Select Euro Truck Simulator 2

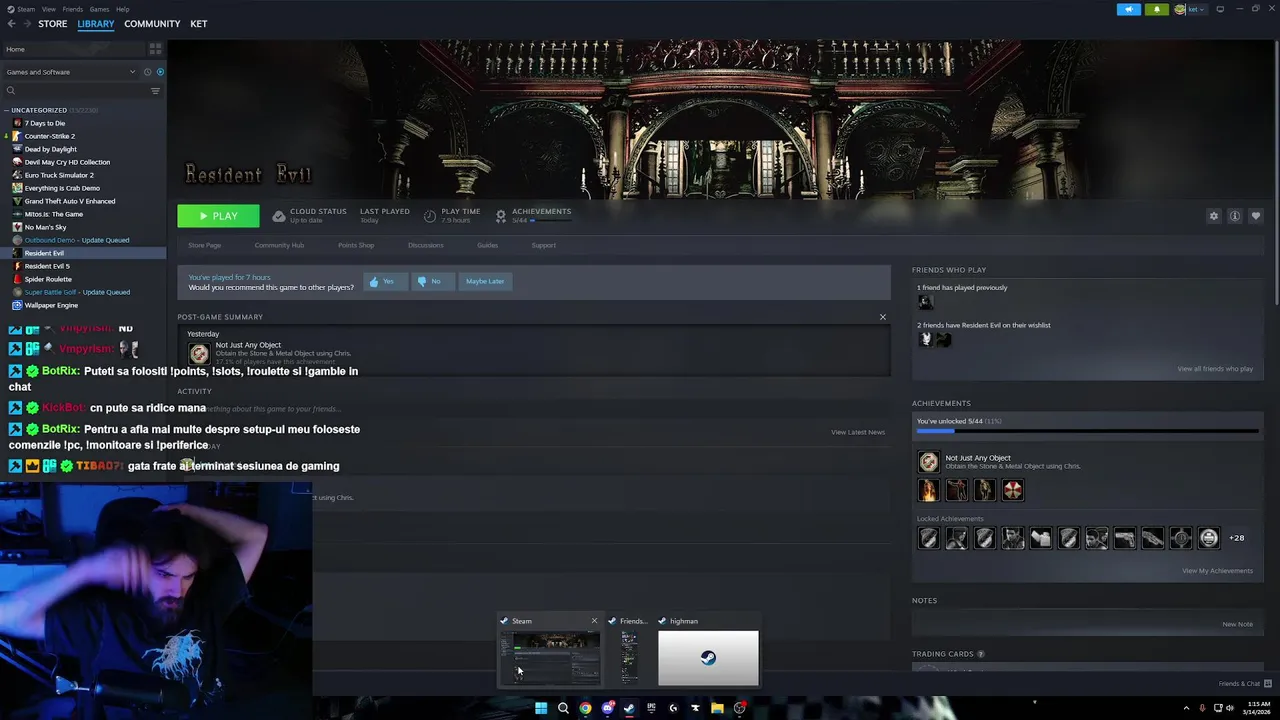point(58,175)
